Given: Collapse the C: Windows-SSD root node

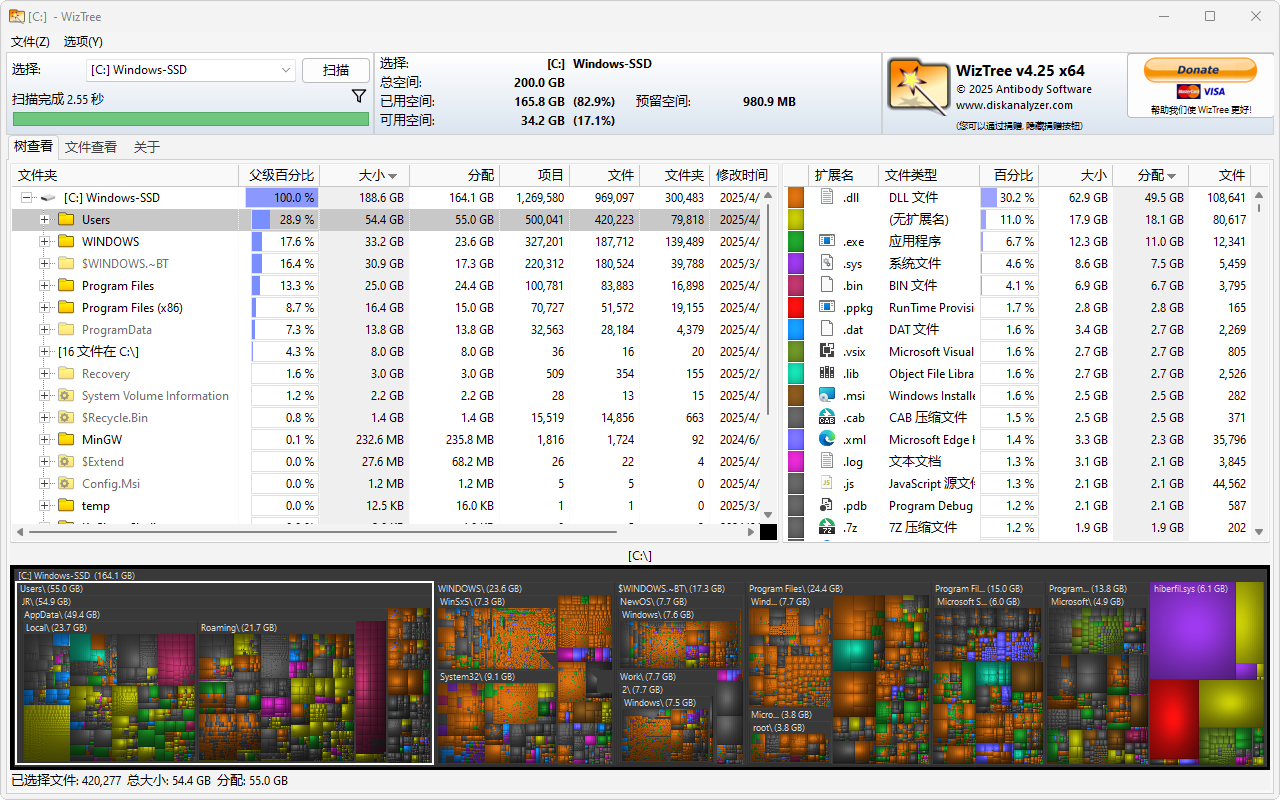Looking at the screenshot, I should pos(27,198).
